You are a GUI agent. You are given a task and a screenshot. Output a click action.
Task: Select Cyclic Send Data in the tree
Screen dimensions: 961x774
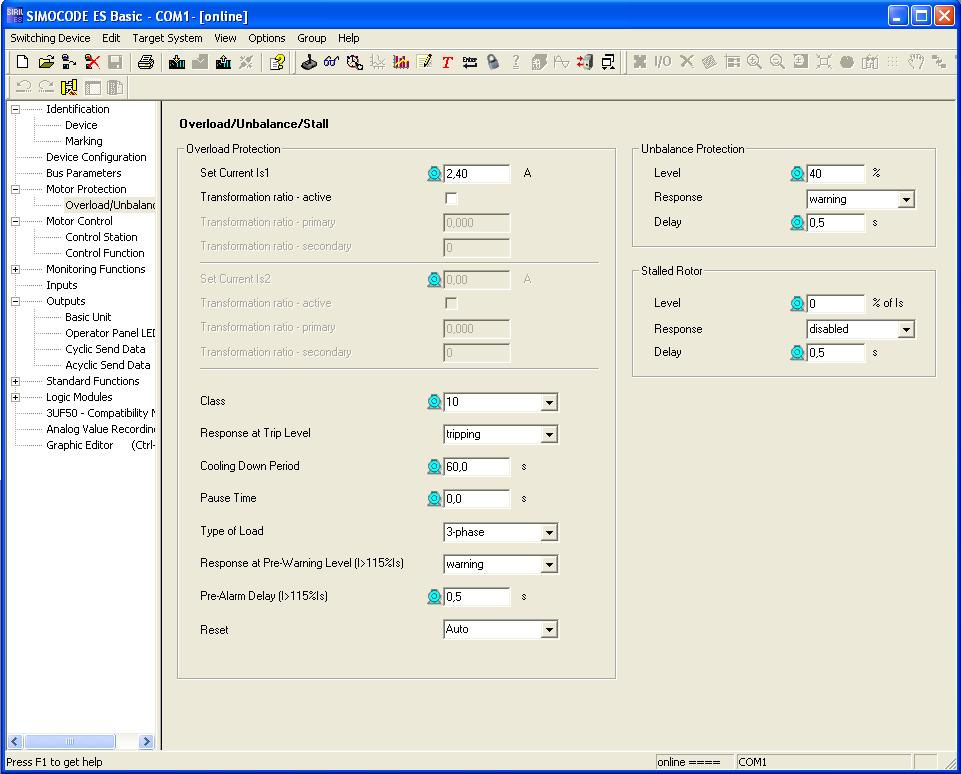[105, 349]
